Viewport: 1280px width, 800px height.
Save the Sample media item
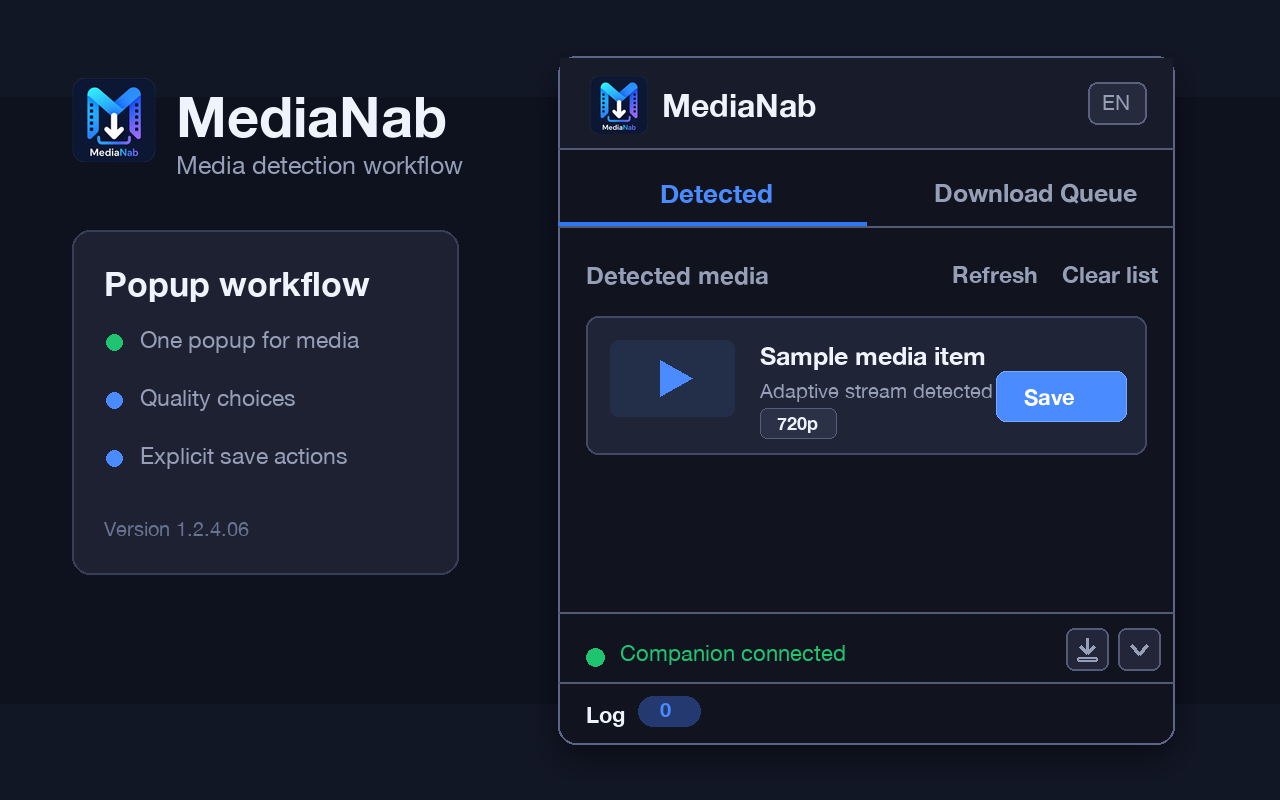coord(1061,397)
